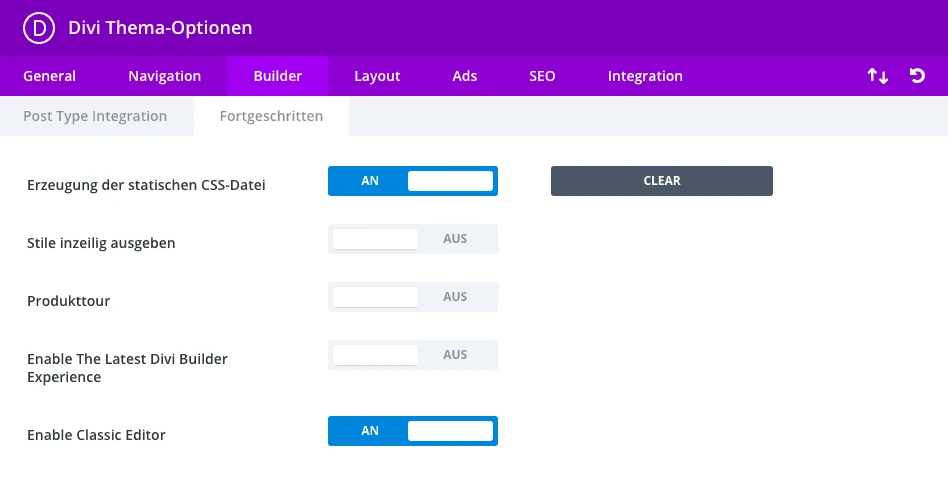Click the Divi logo icon in the header
Viewport: 948px width, 483px height.
pyautogui.click(x=39, y=28)
